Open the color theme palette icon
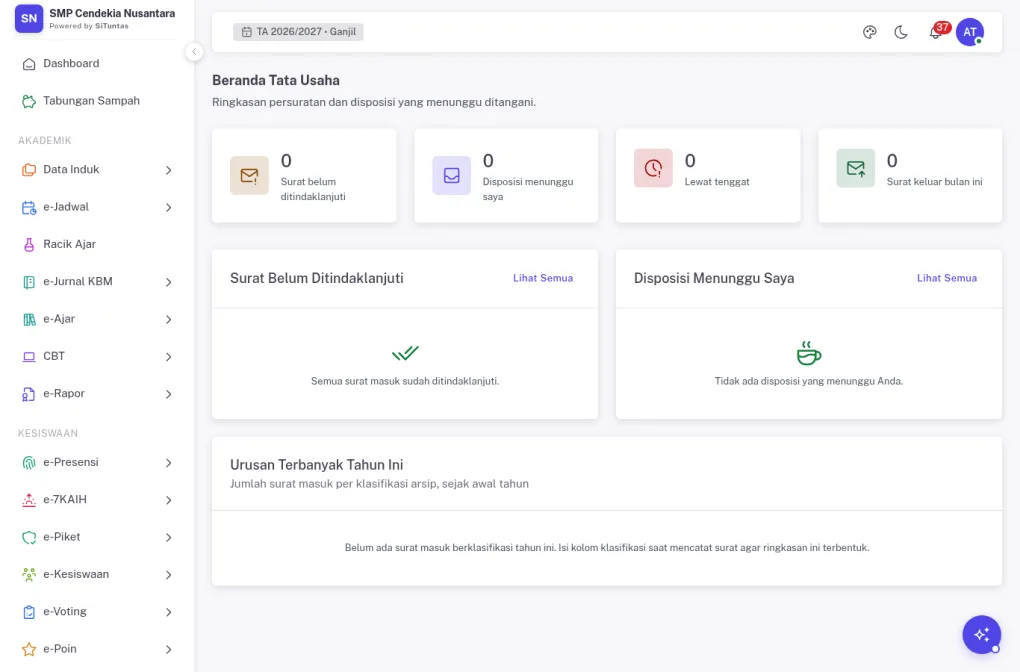This screenshot has width=1020, height=672. pos(870,32)
